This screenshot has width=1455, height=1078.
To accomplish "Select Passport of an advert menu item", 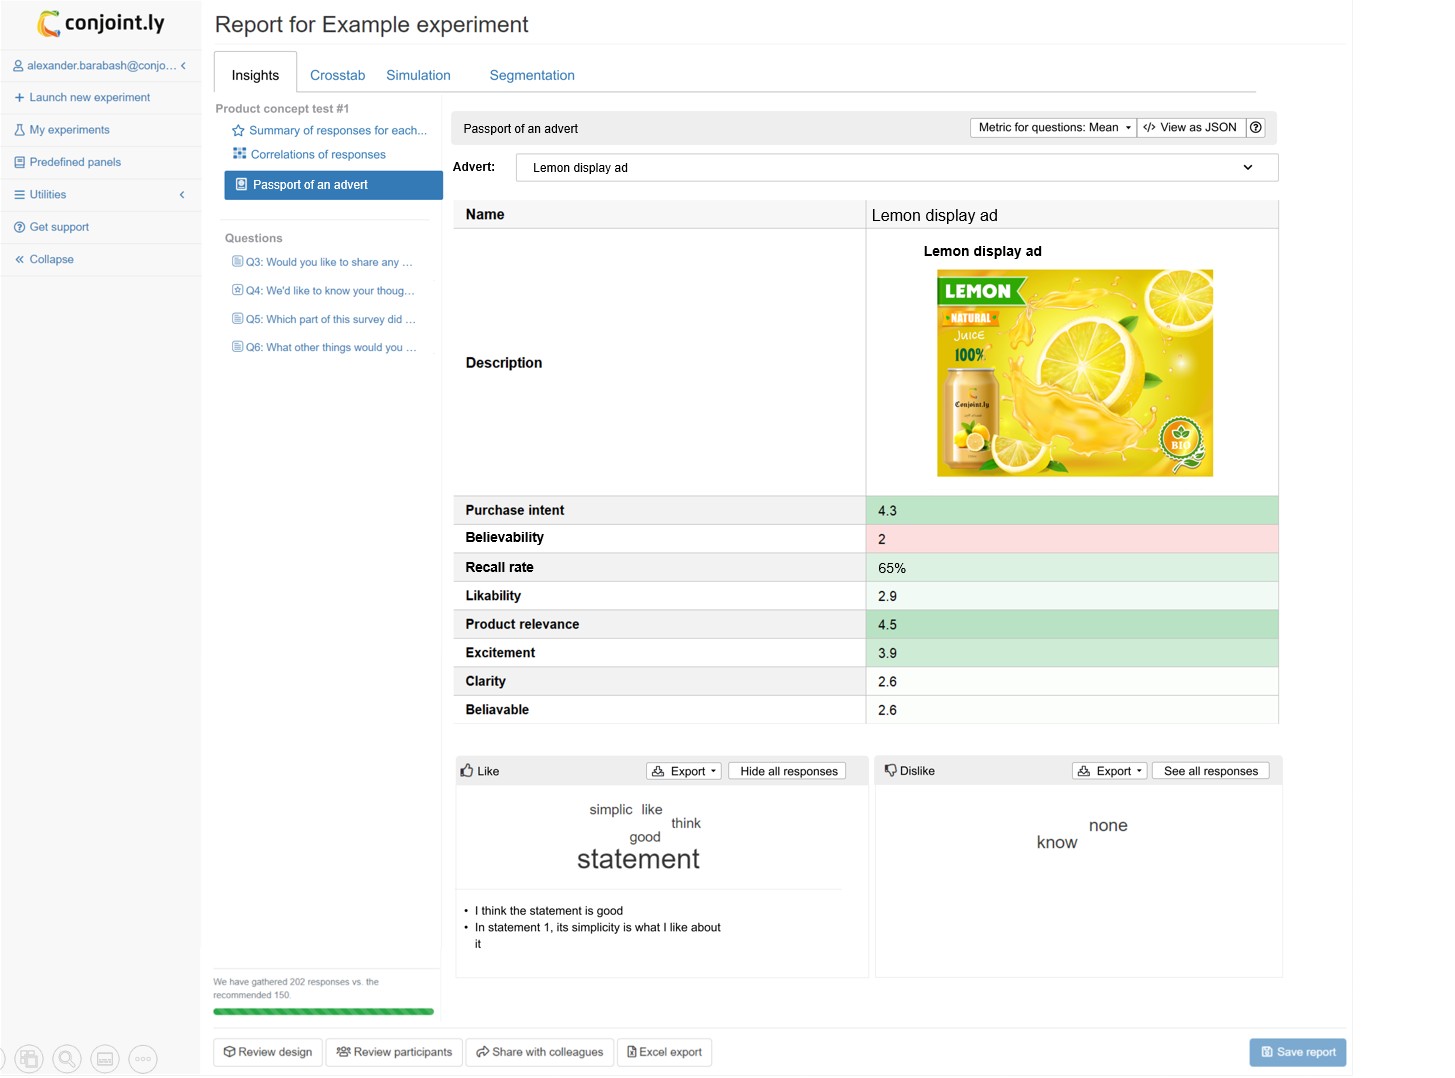I will 333,185.
